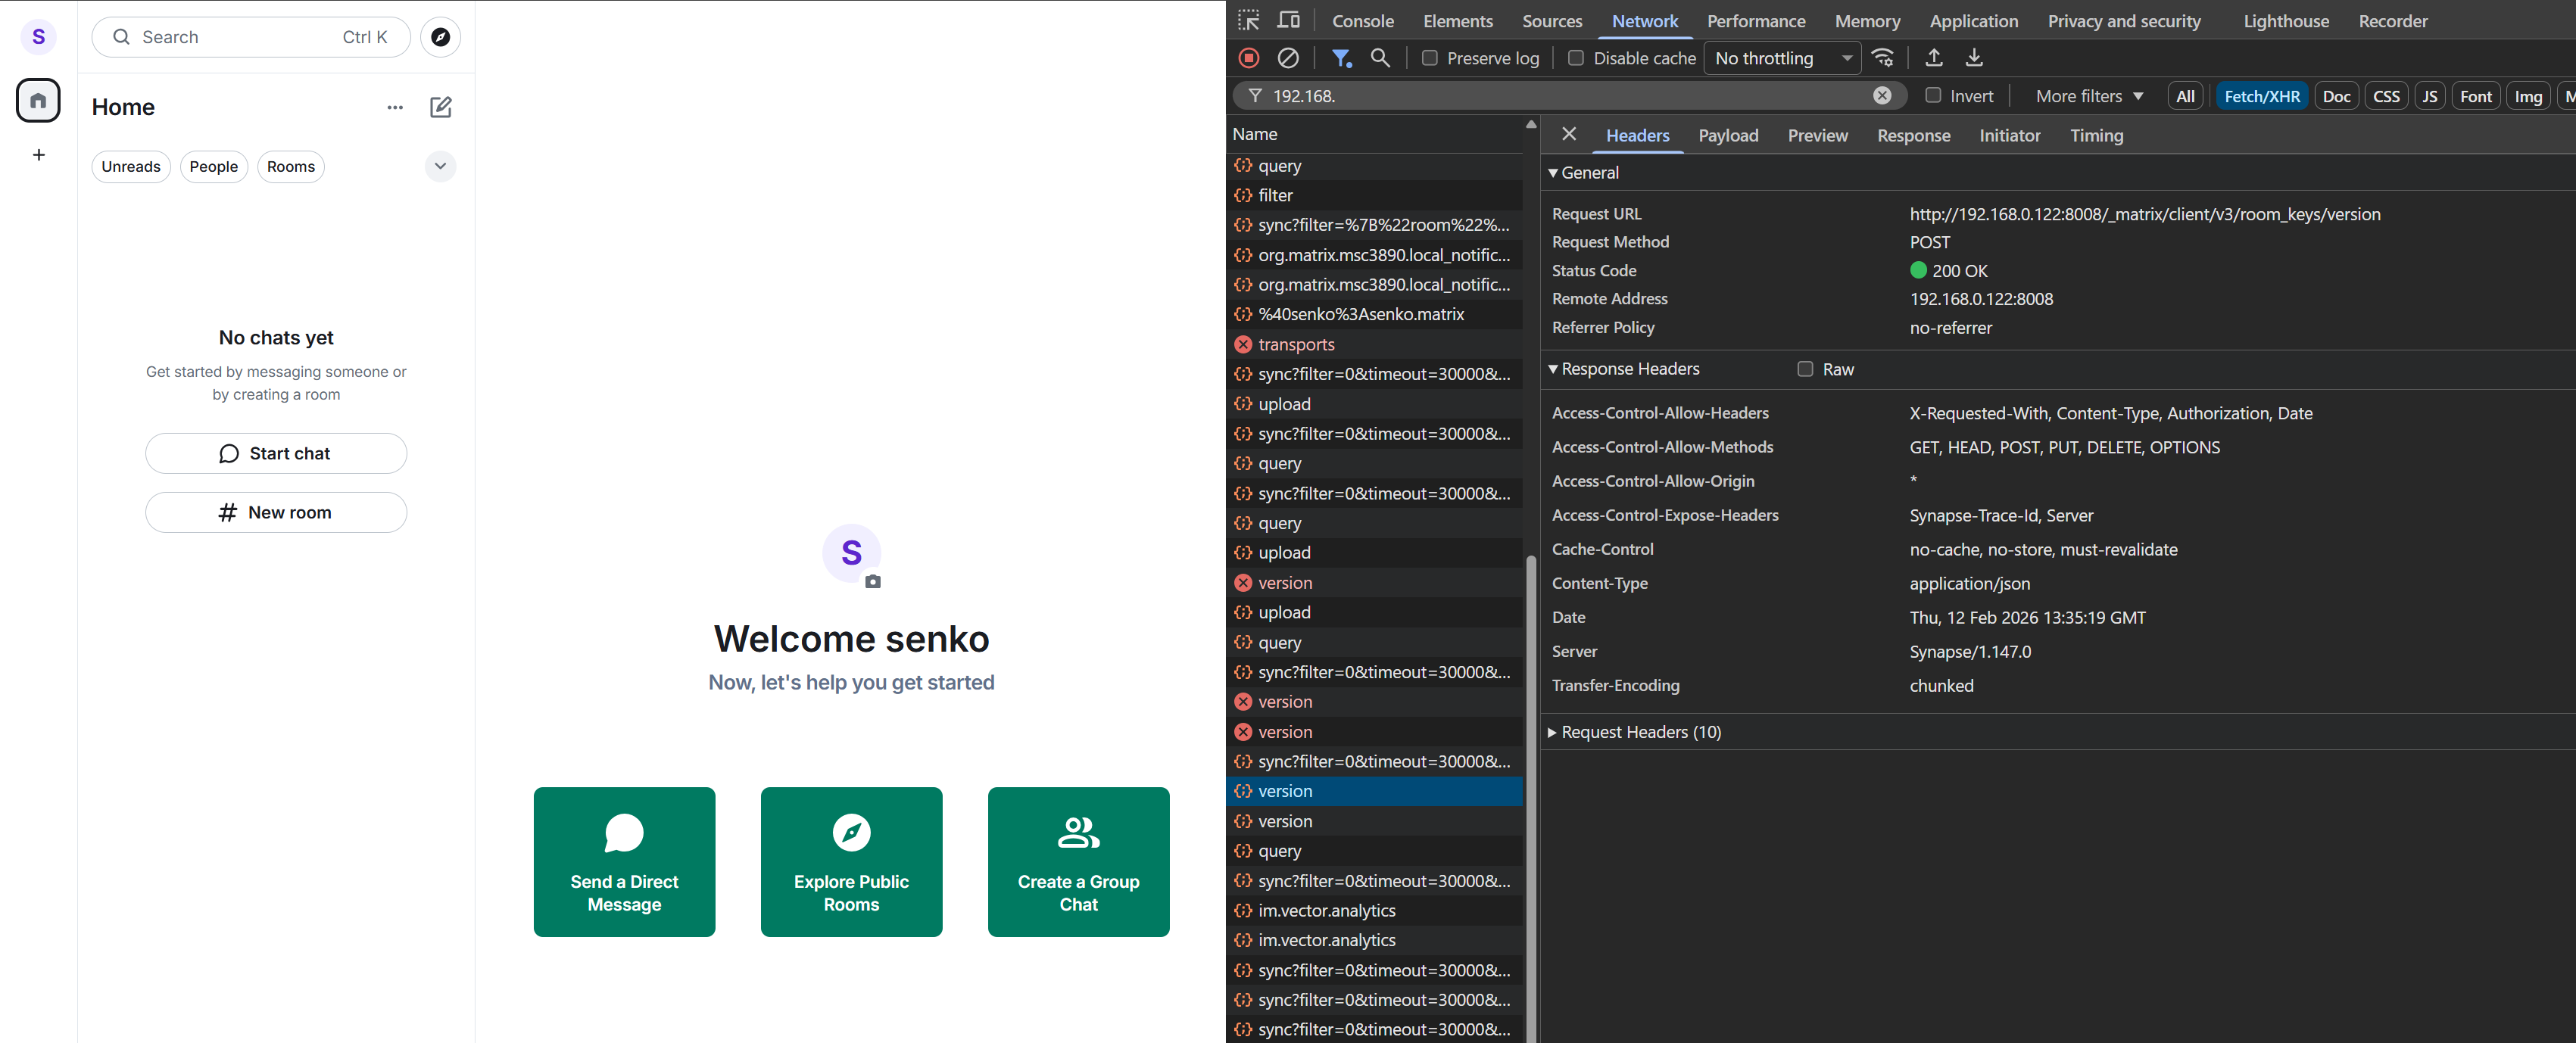
Task: Select the transports failed request row
Action: click(x=1296, y=344)
